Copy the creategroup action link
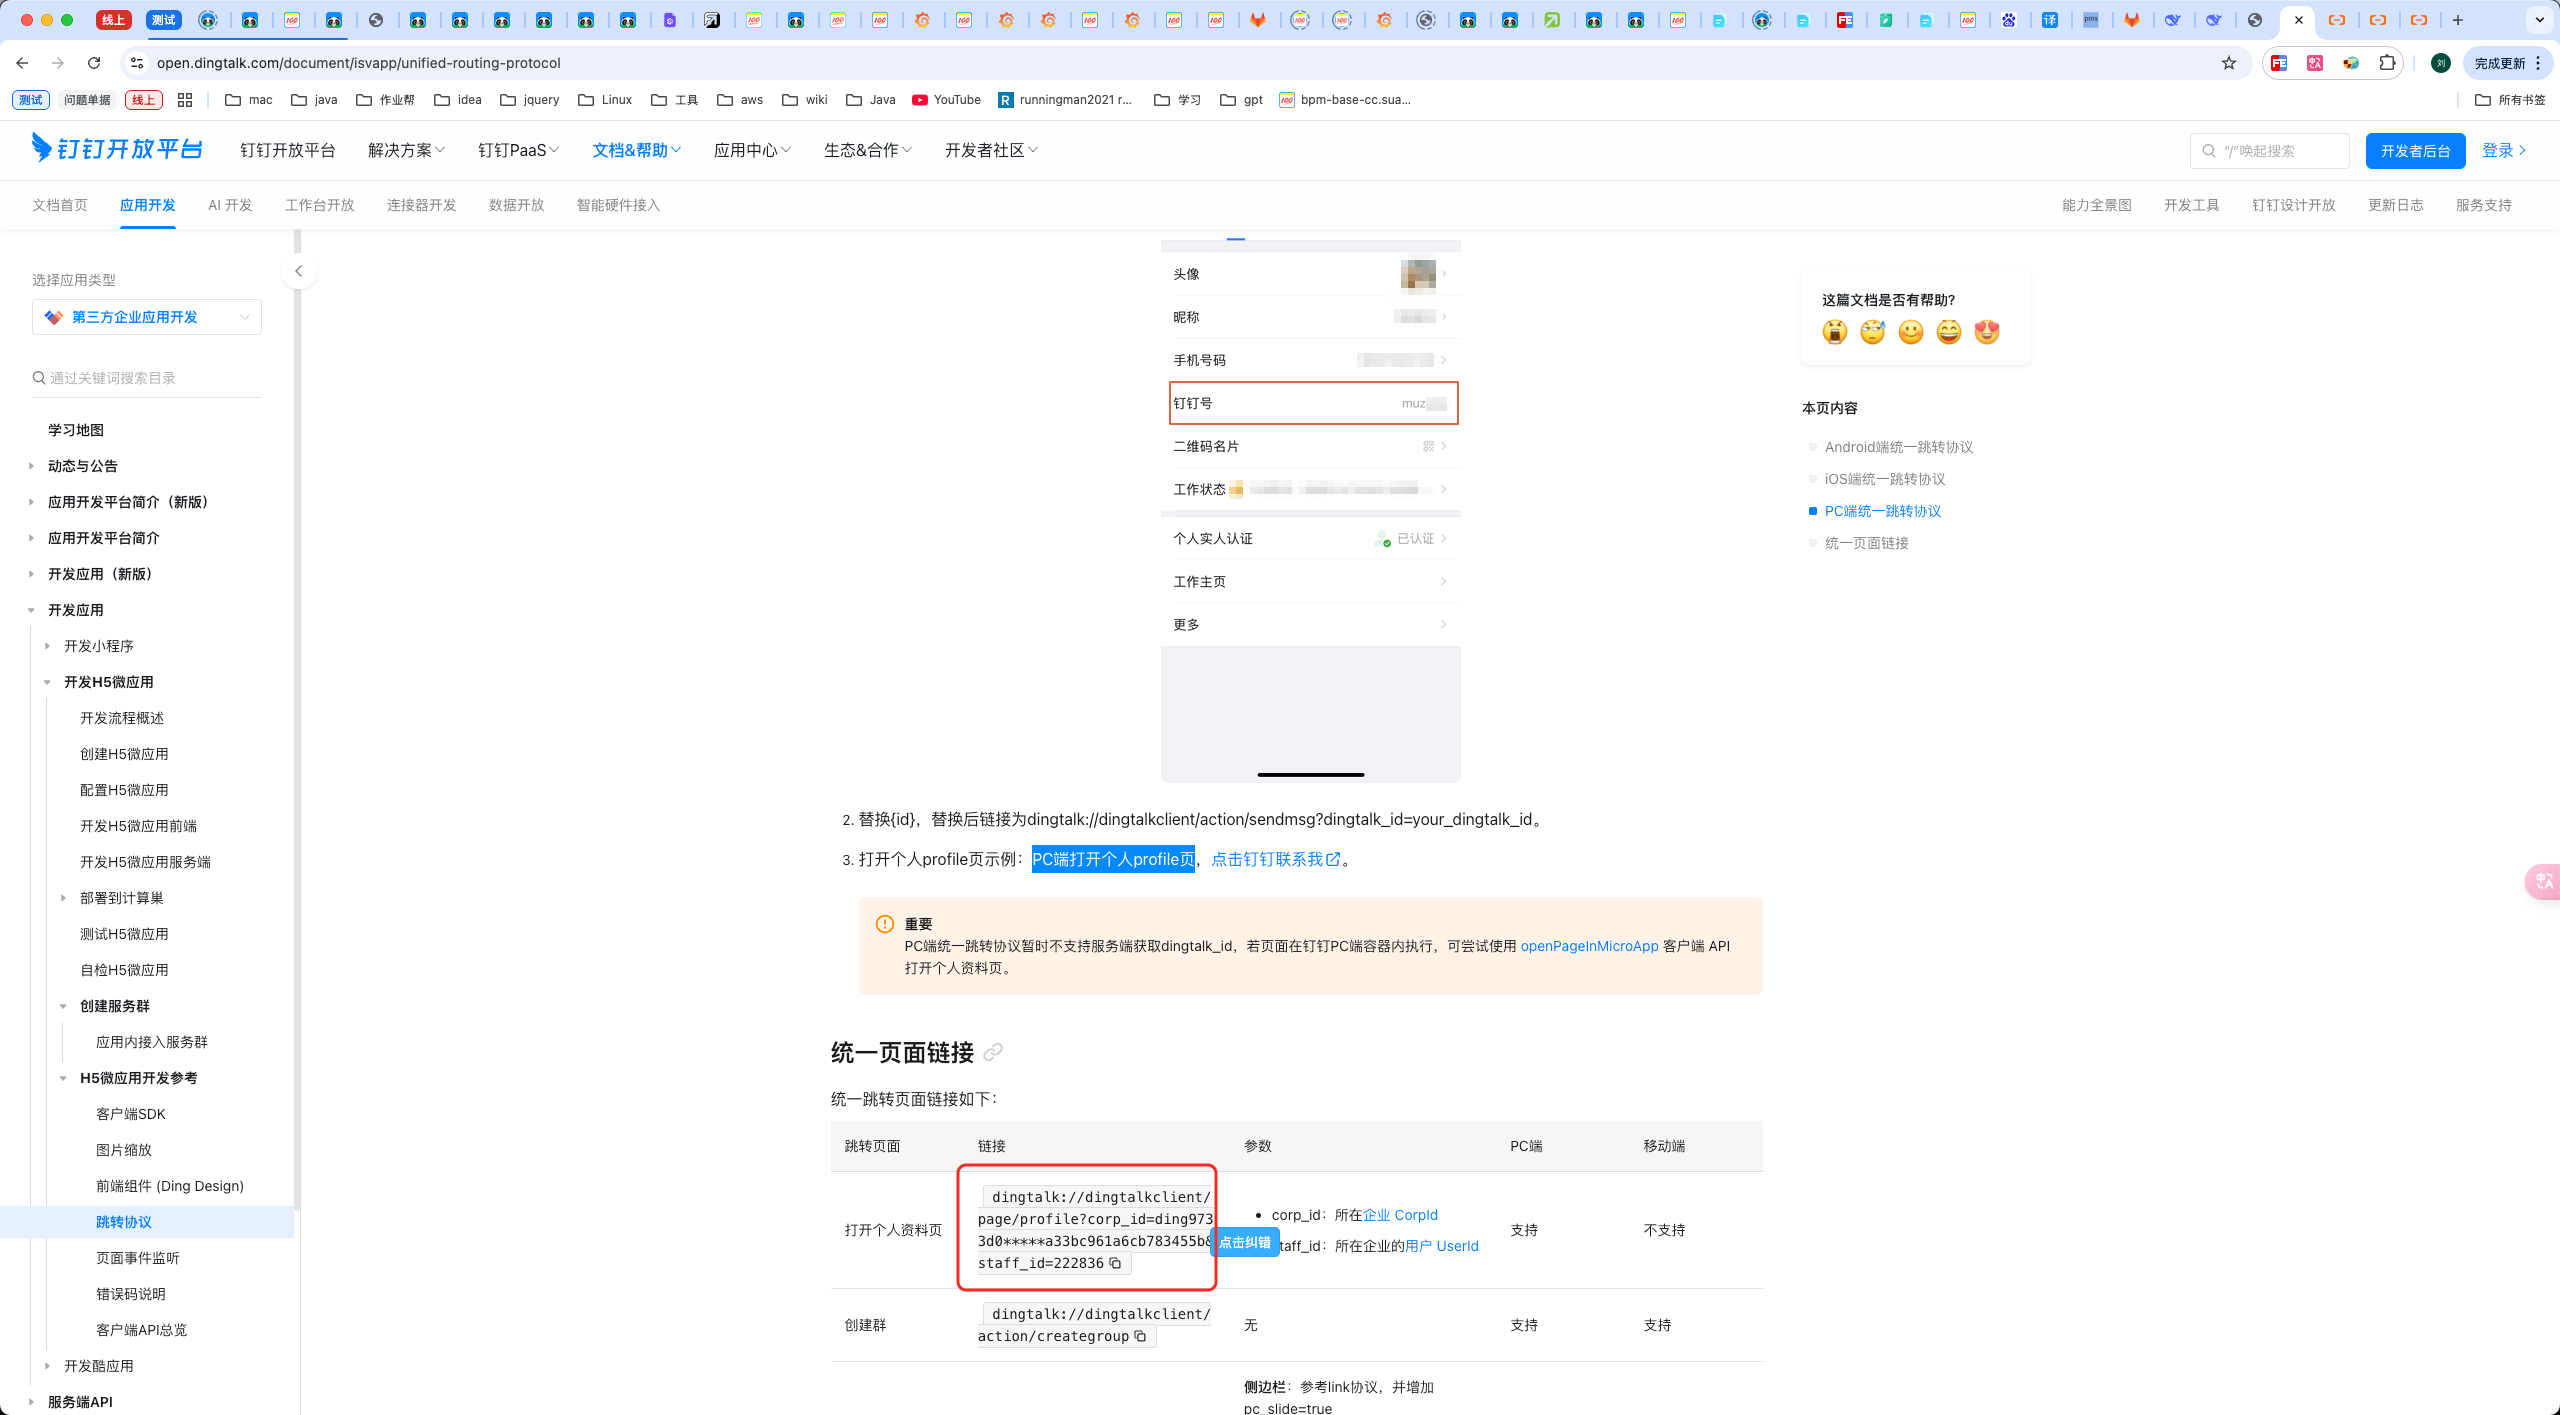The width and height of the screenshot is (2560, 1415). 1140,1336
